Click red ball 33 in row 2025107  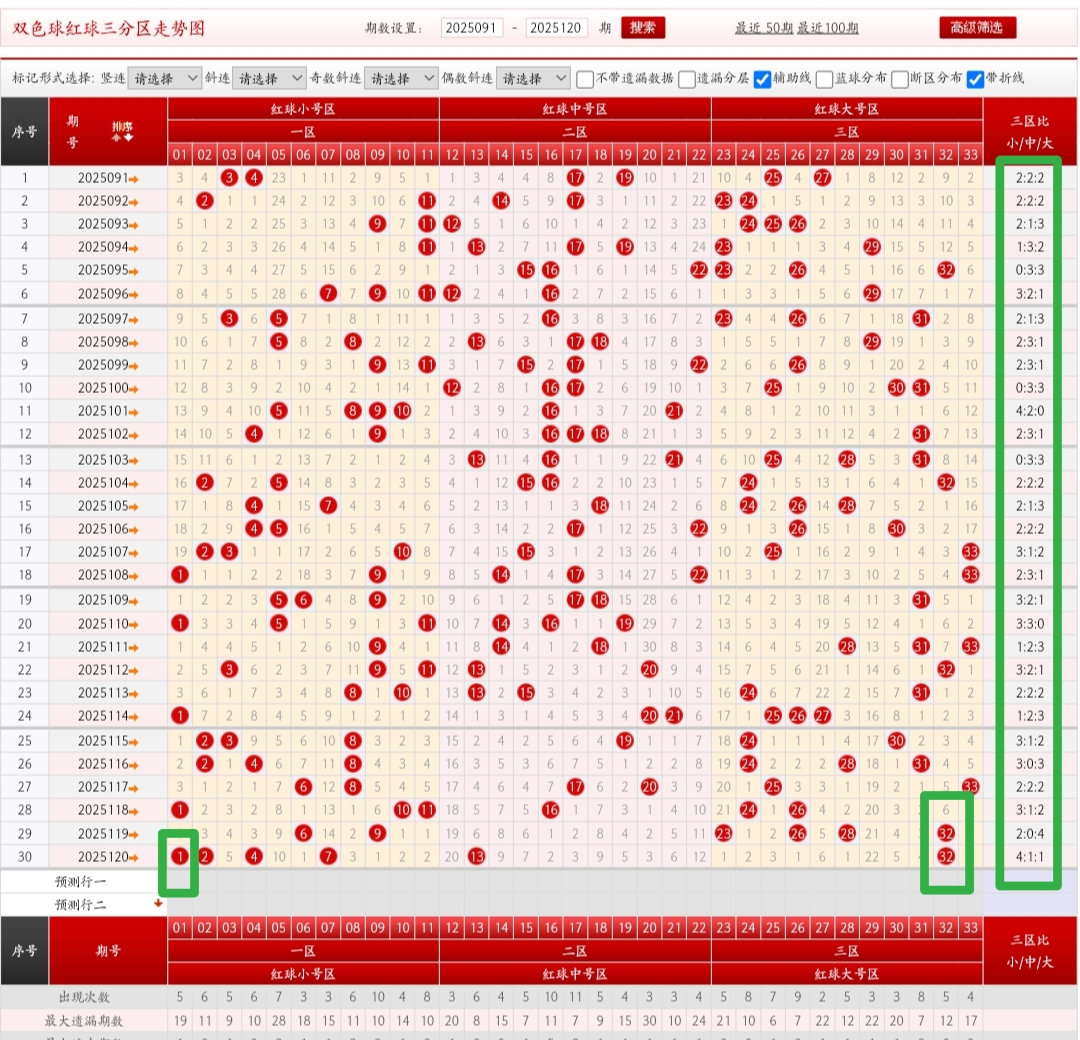tap(970, 552)
